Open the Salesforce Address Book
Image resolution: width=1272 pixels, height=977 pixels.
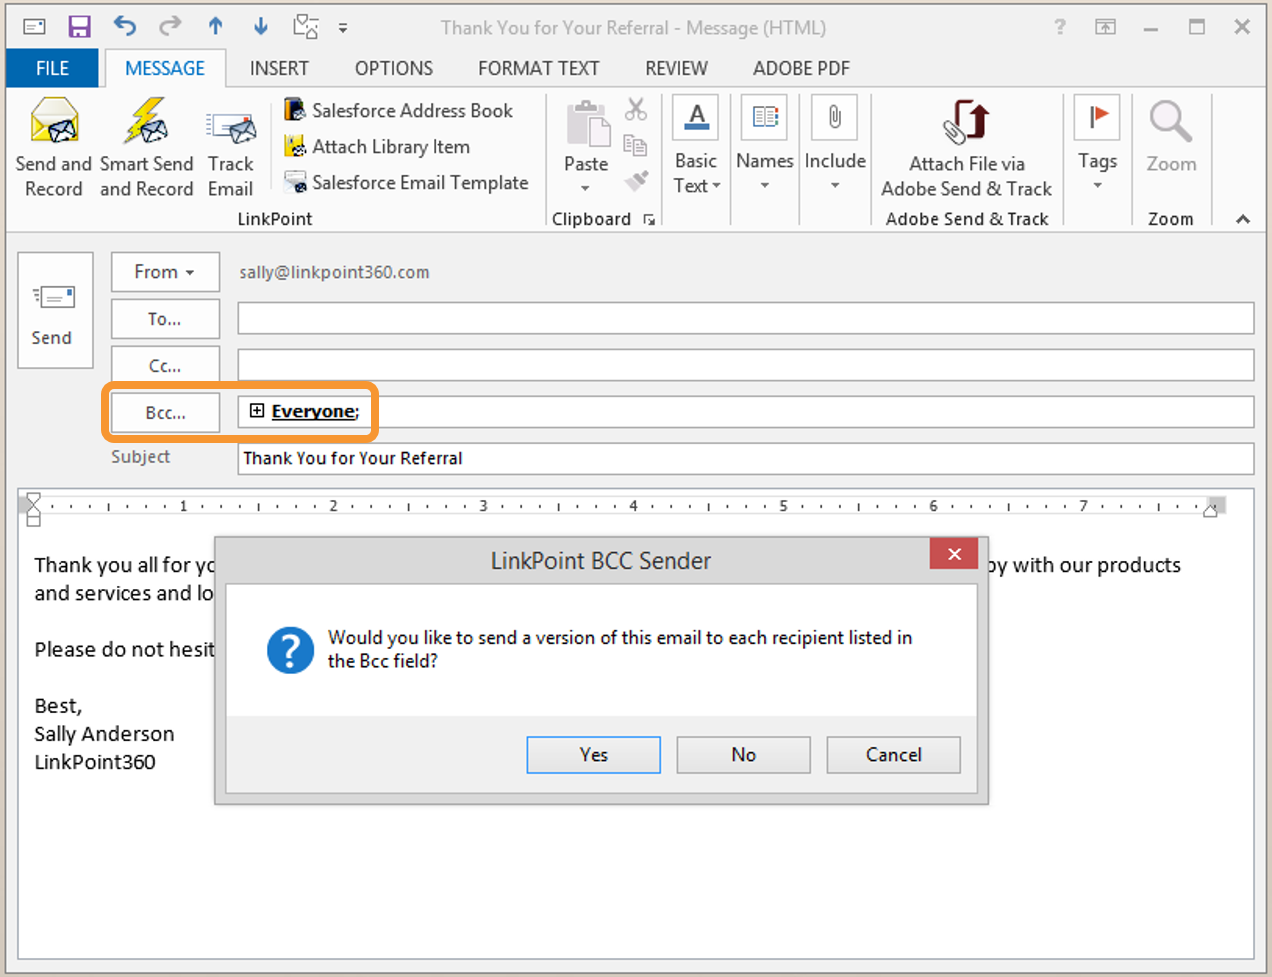[x=399, y=110]
